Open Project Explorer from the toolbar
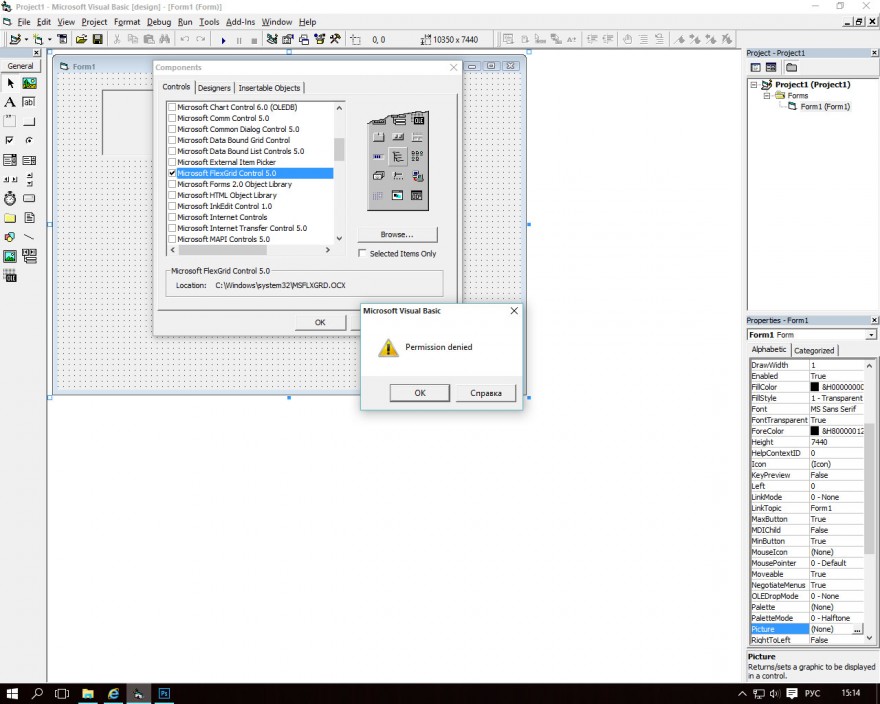Viewport: 880px width, 704px height. point(272,39)
